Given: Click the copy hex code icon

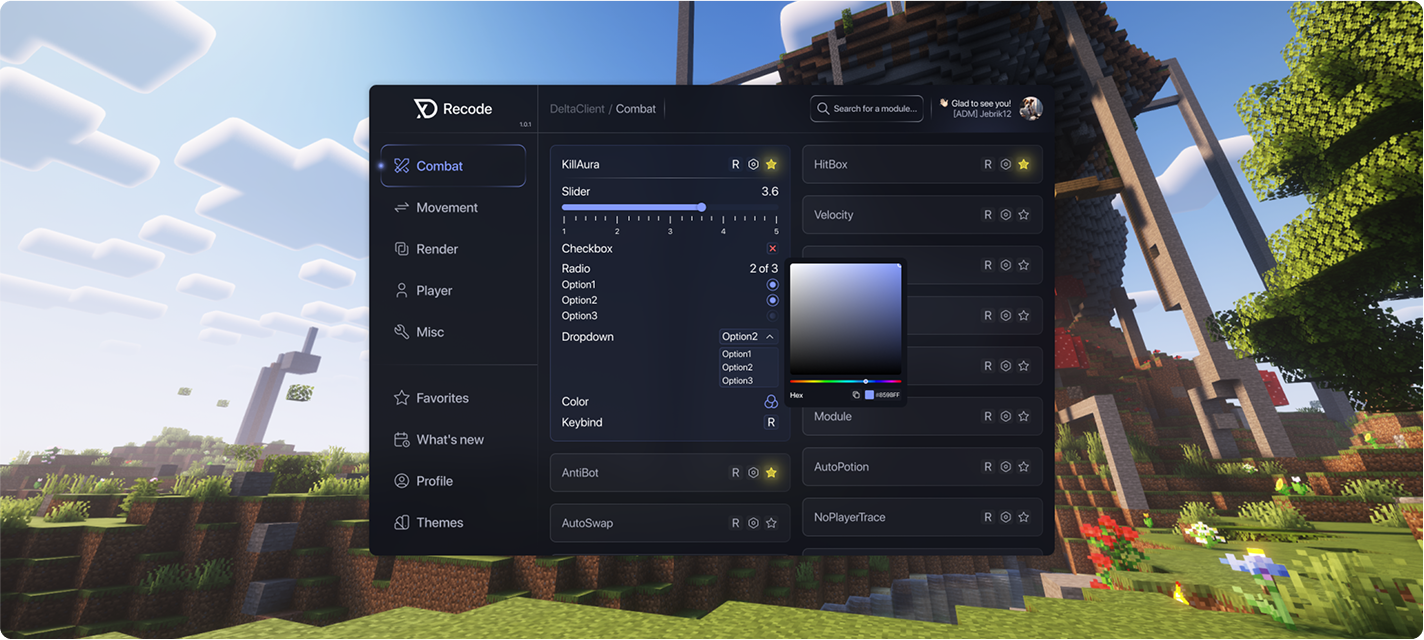Looking at the screenshot, I should (856, 395).
